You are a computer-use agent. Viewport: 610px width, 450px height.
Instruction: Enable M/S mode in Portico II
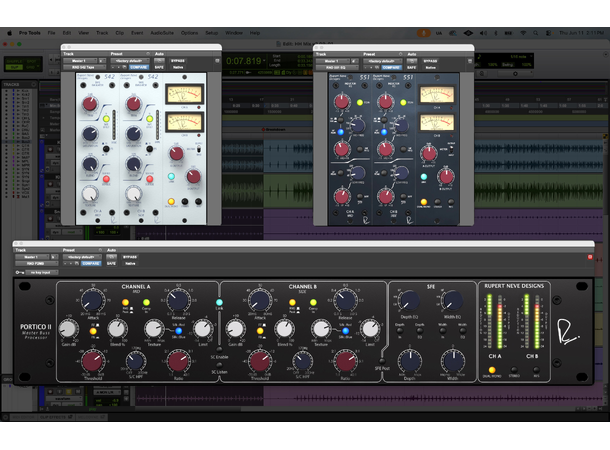pyautogui.click(x=536, y=369)
